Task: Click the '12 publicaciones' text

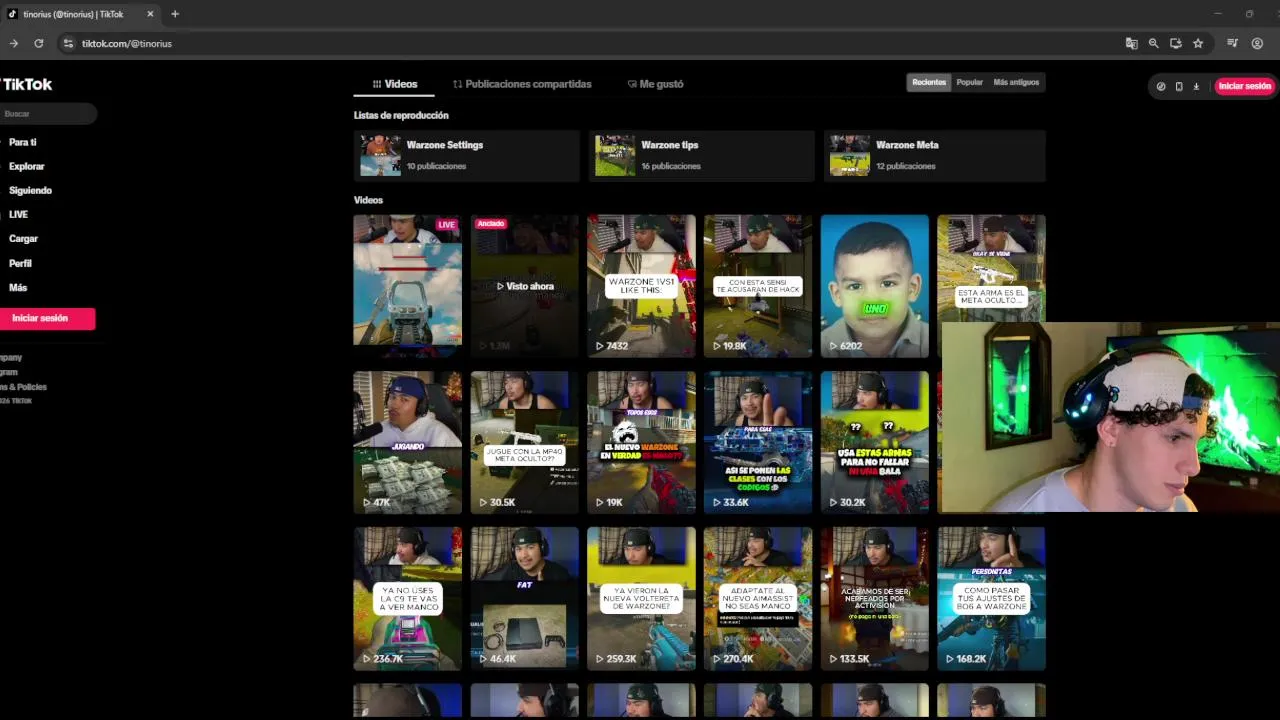Action: pyautogui.click(x=906, y=166)
